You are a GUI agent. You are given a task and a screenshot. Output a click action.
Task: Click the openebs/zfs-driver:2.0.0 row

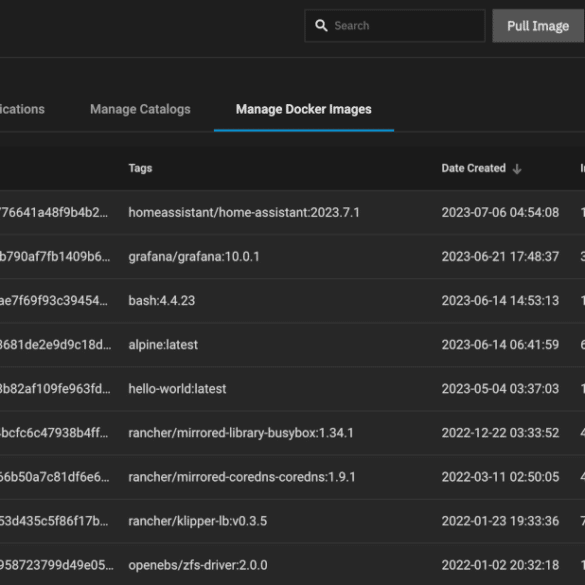click(x=292, y=565)
